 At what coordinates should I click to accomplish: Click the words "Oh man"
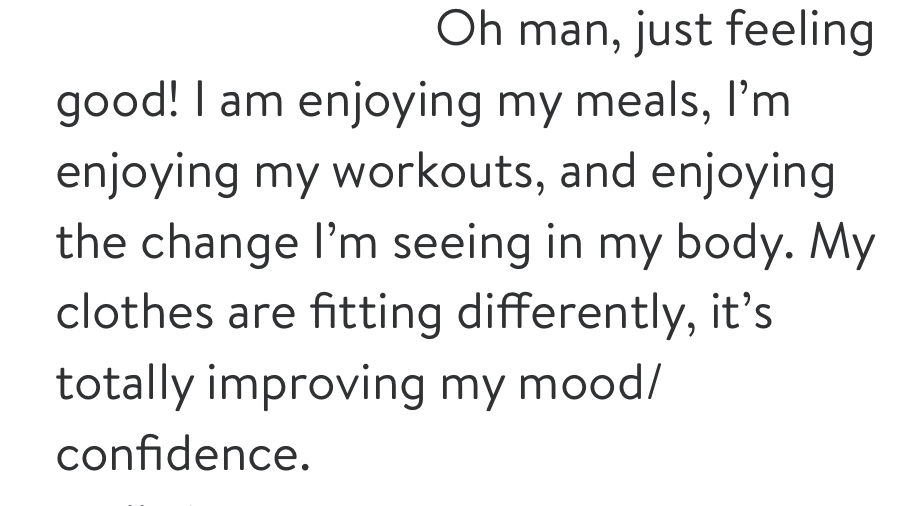click(x=523, y=30)
